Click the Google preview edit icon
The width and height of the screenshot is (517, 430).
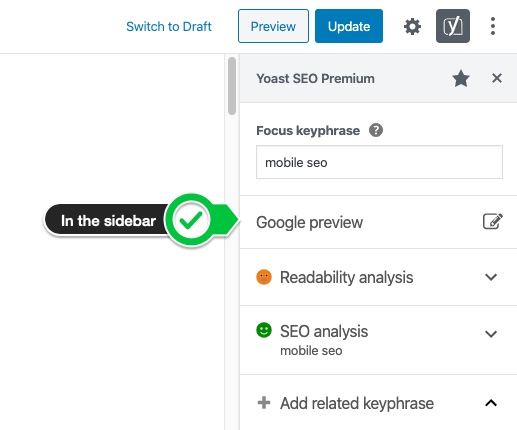(493, 221)
